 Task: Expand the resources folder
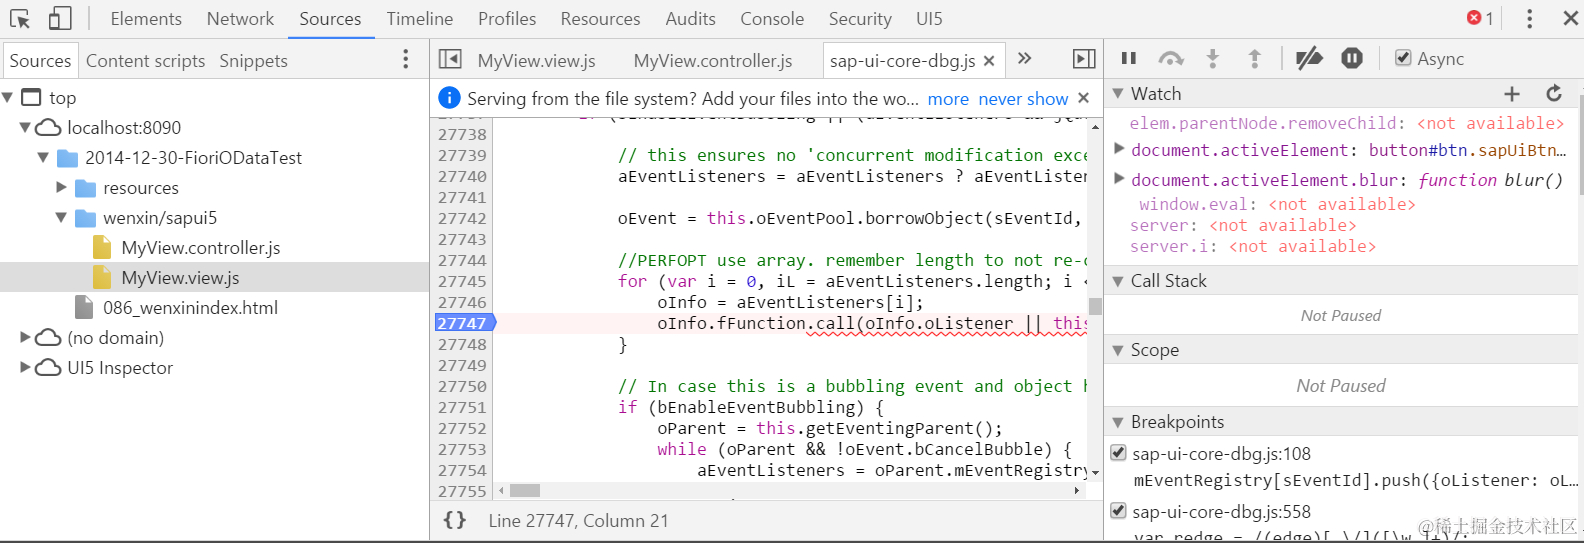[x=61, y=187]
